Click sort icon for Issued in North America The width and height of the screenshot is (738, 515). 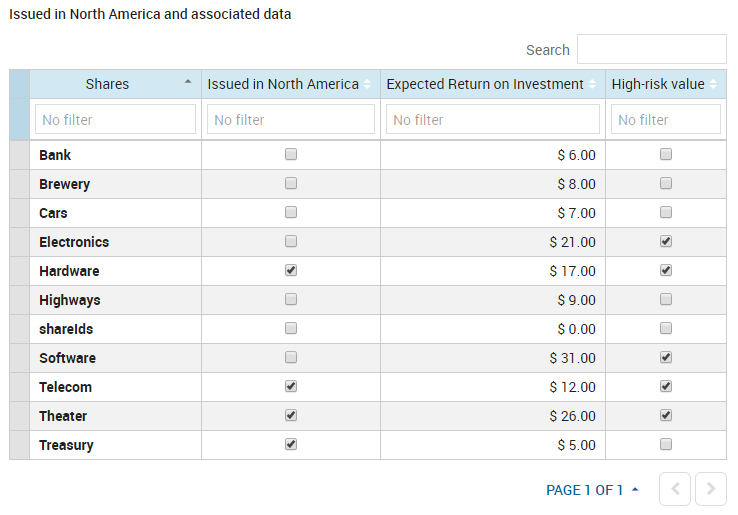click(367, 85)
